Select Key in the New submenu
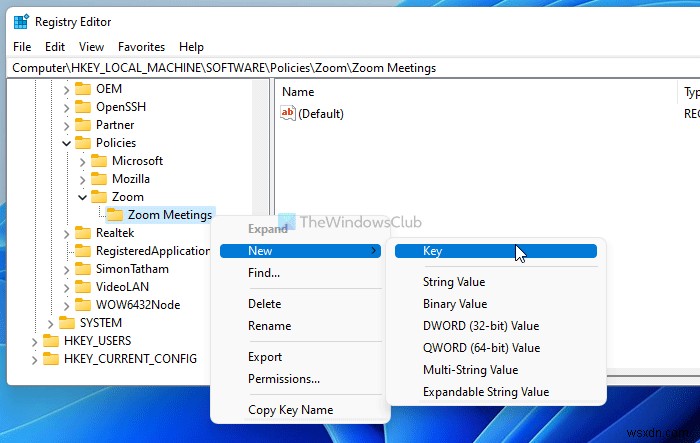Viewport: 700px width, 443px height. click(x=496, y=251)
